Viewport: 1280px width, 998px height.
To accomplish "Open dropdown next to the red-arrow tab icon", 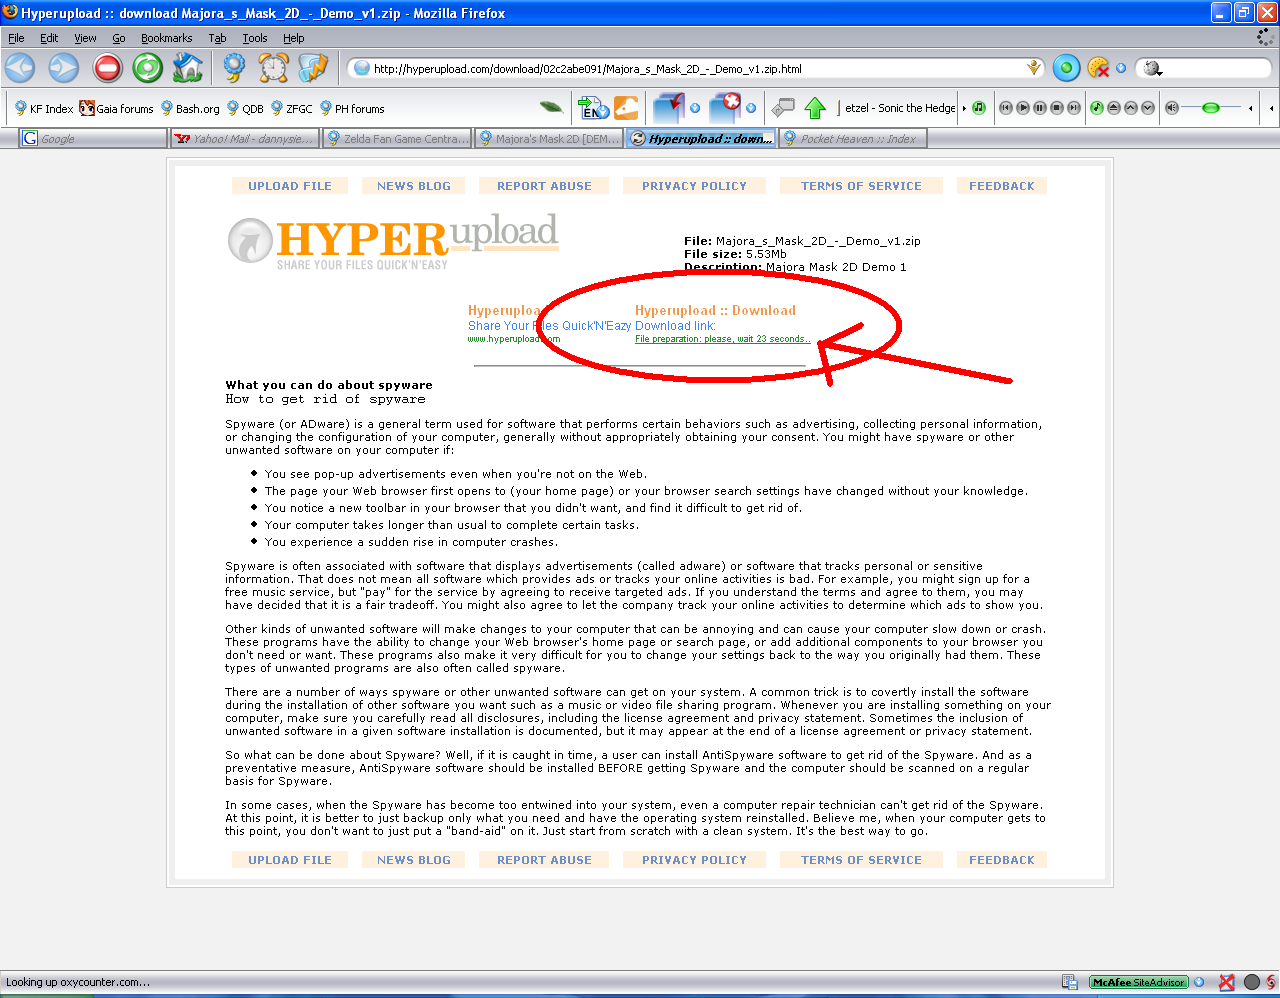I will [x=694, y=108].
